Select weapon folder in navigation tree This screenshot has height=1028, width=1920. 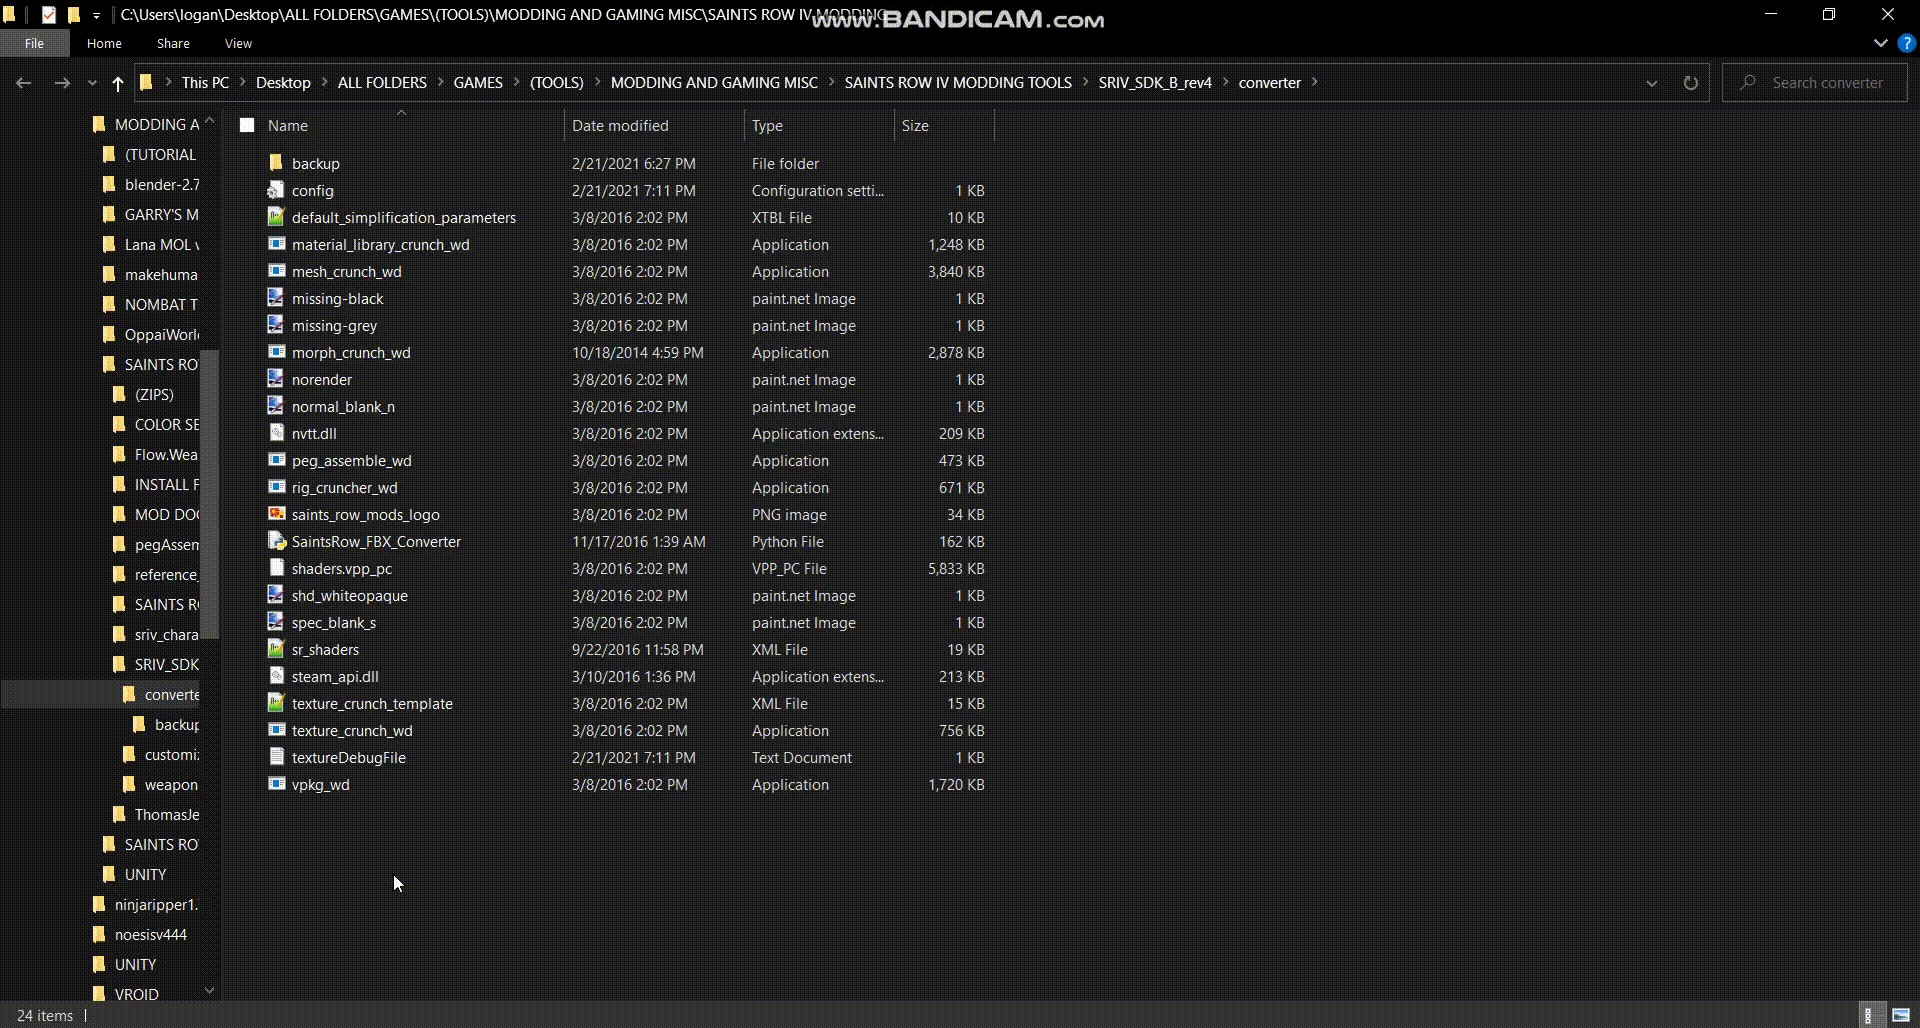171,784
